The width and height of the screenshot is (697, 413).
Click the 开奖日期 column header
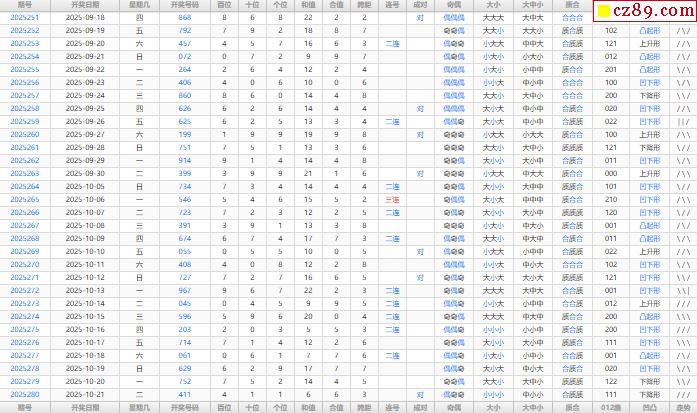pos(83,5)
